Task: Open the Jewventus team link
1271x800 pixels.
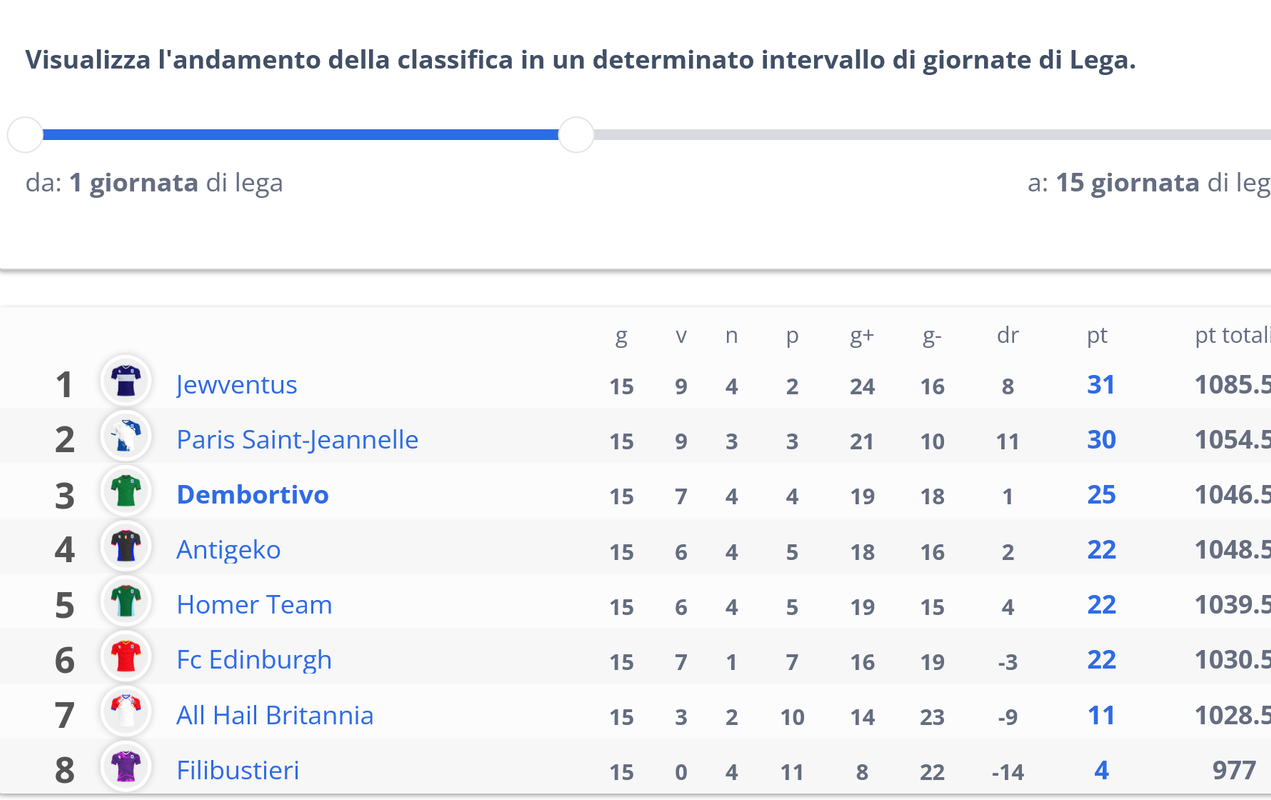Action: click(x=237, y=385)
